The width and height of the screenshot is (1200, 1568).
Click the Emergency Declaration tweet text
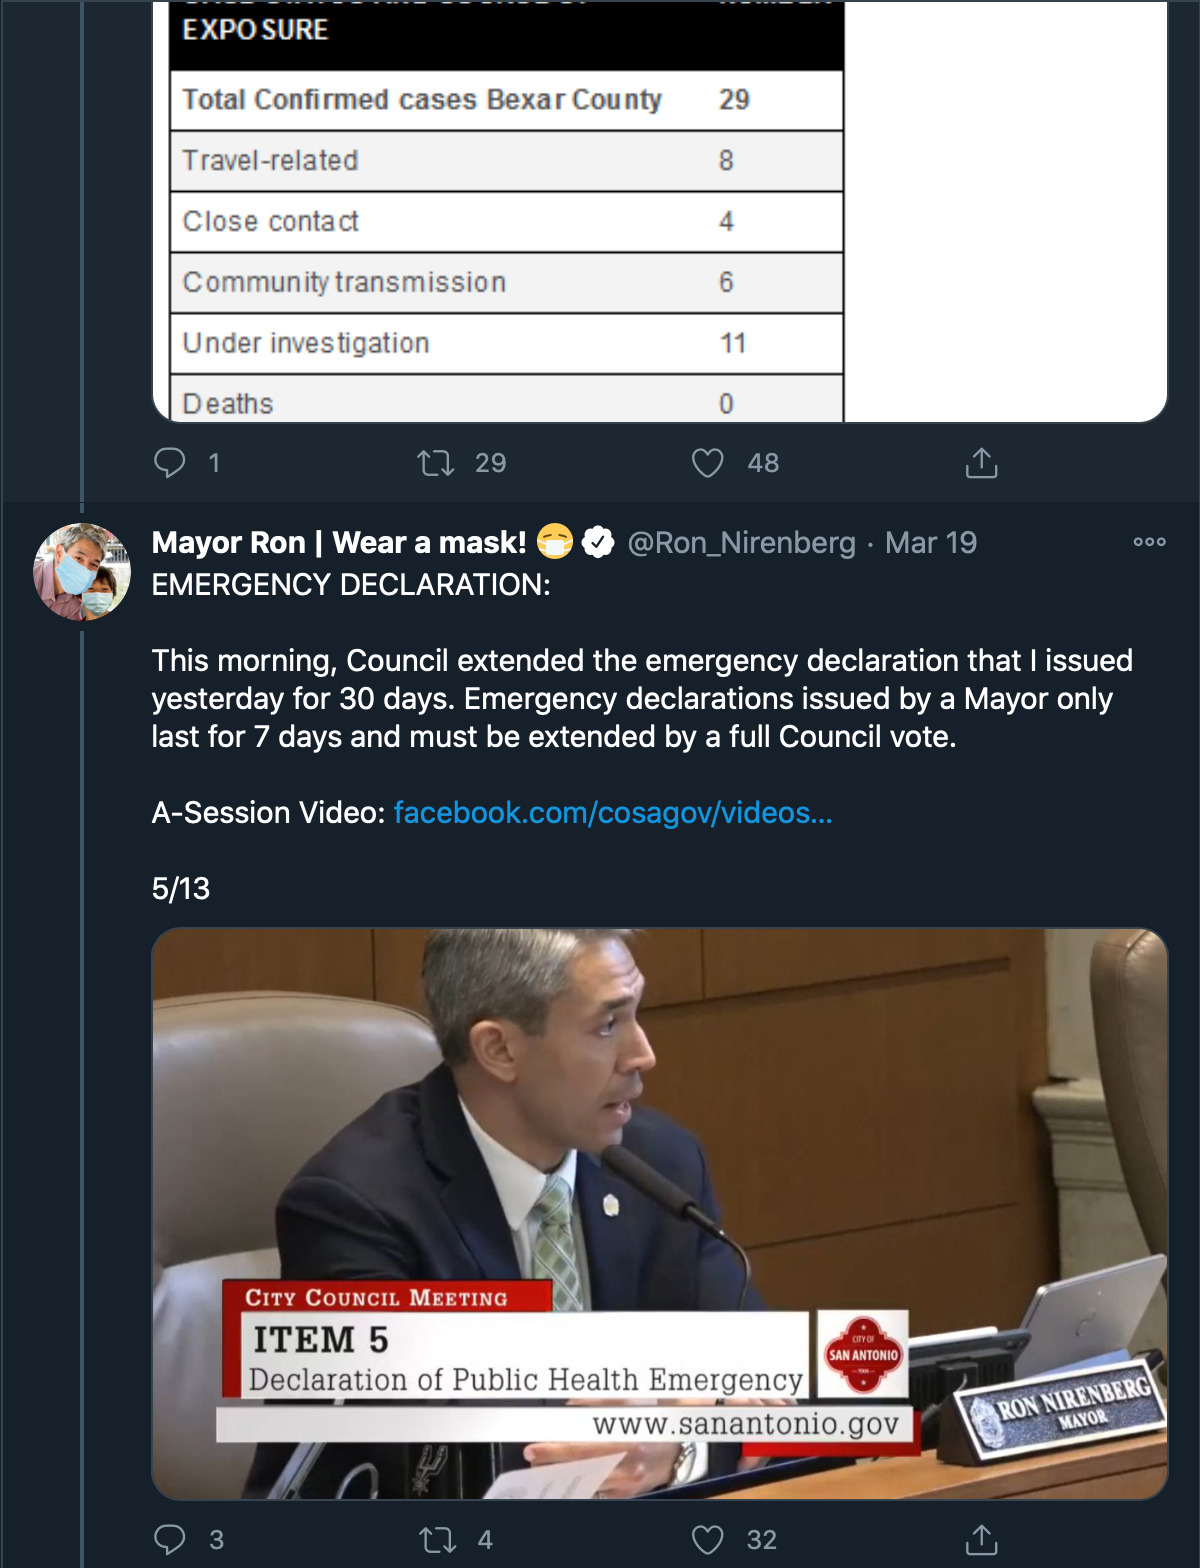(x=640, y=698)
